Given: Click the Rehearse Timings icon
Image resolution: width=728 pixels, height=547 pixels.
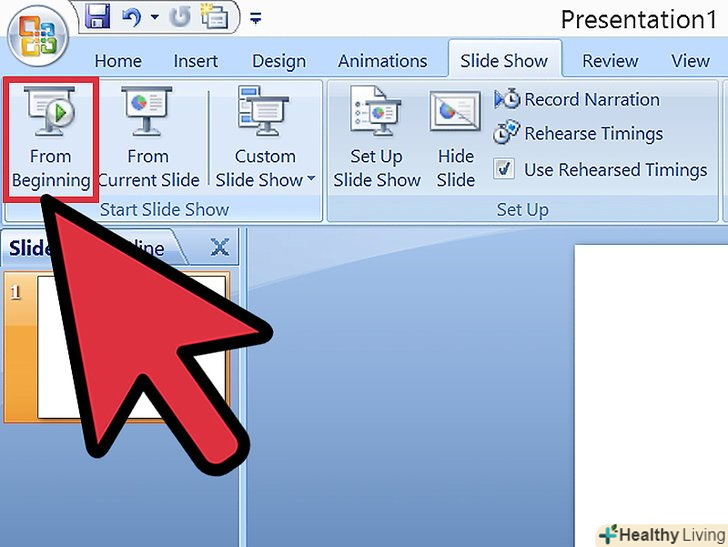Looking at the screenshot, I should [506, 132].
